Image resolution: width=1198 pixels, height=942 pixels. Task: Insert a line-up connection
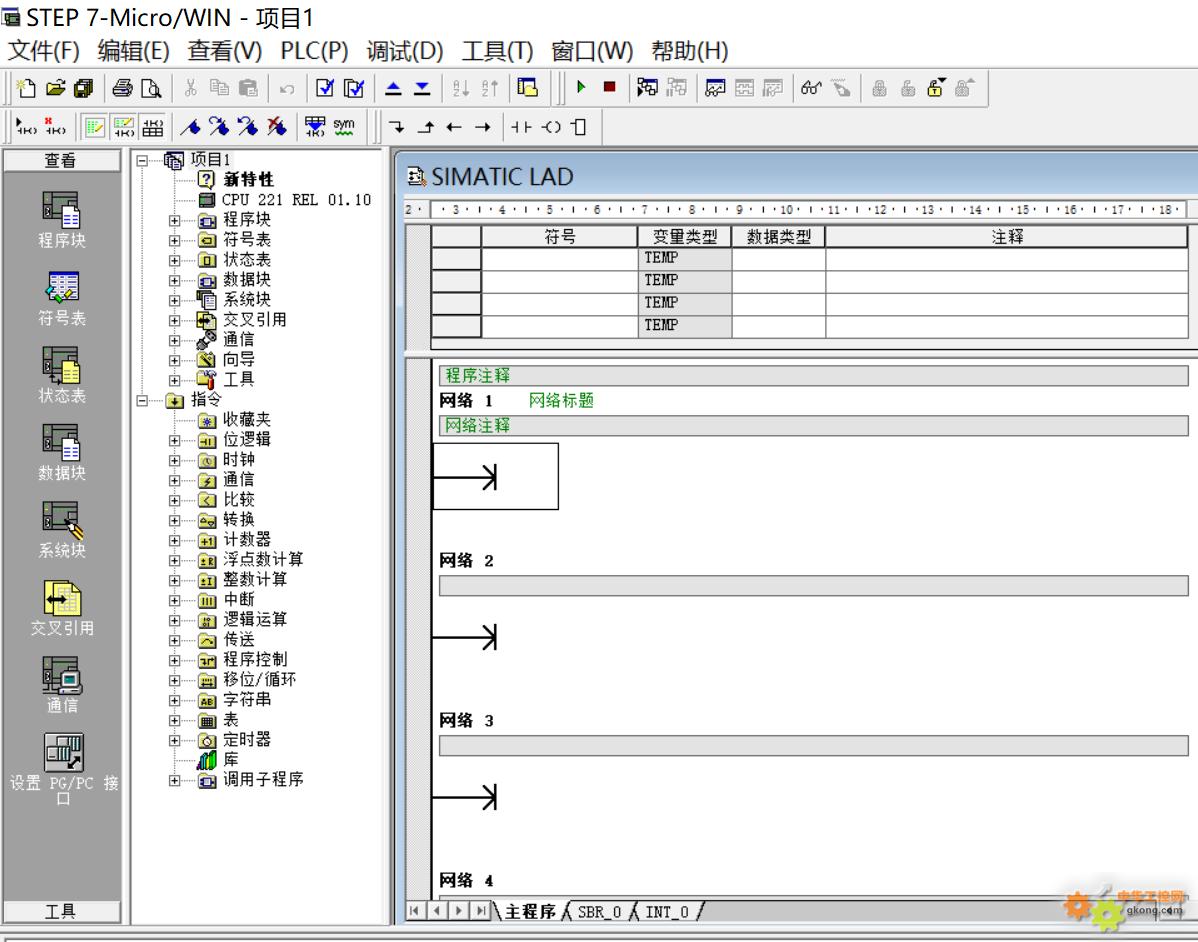tap(426, 127)
